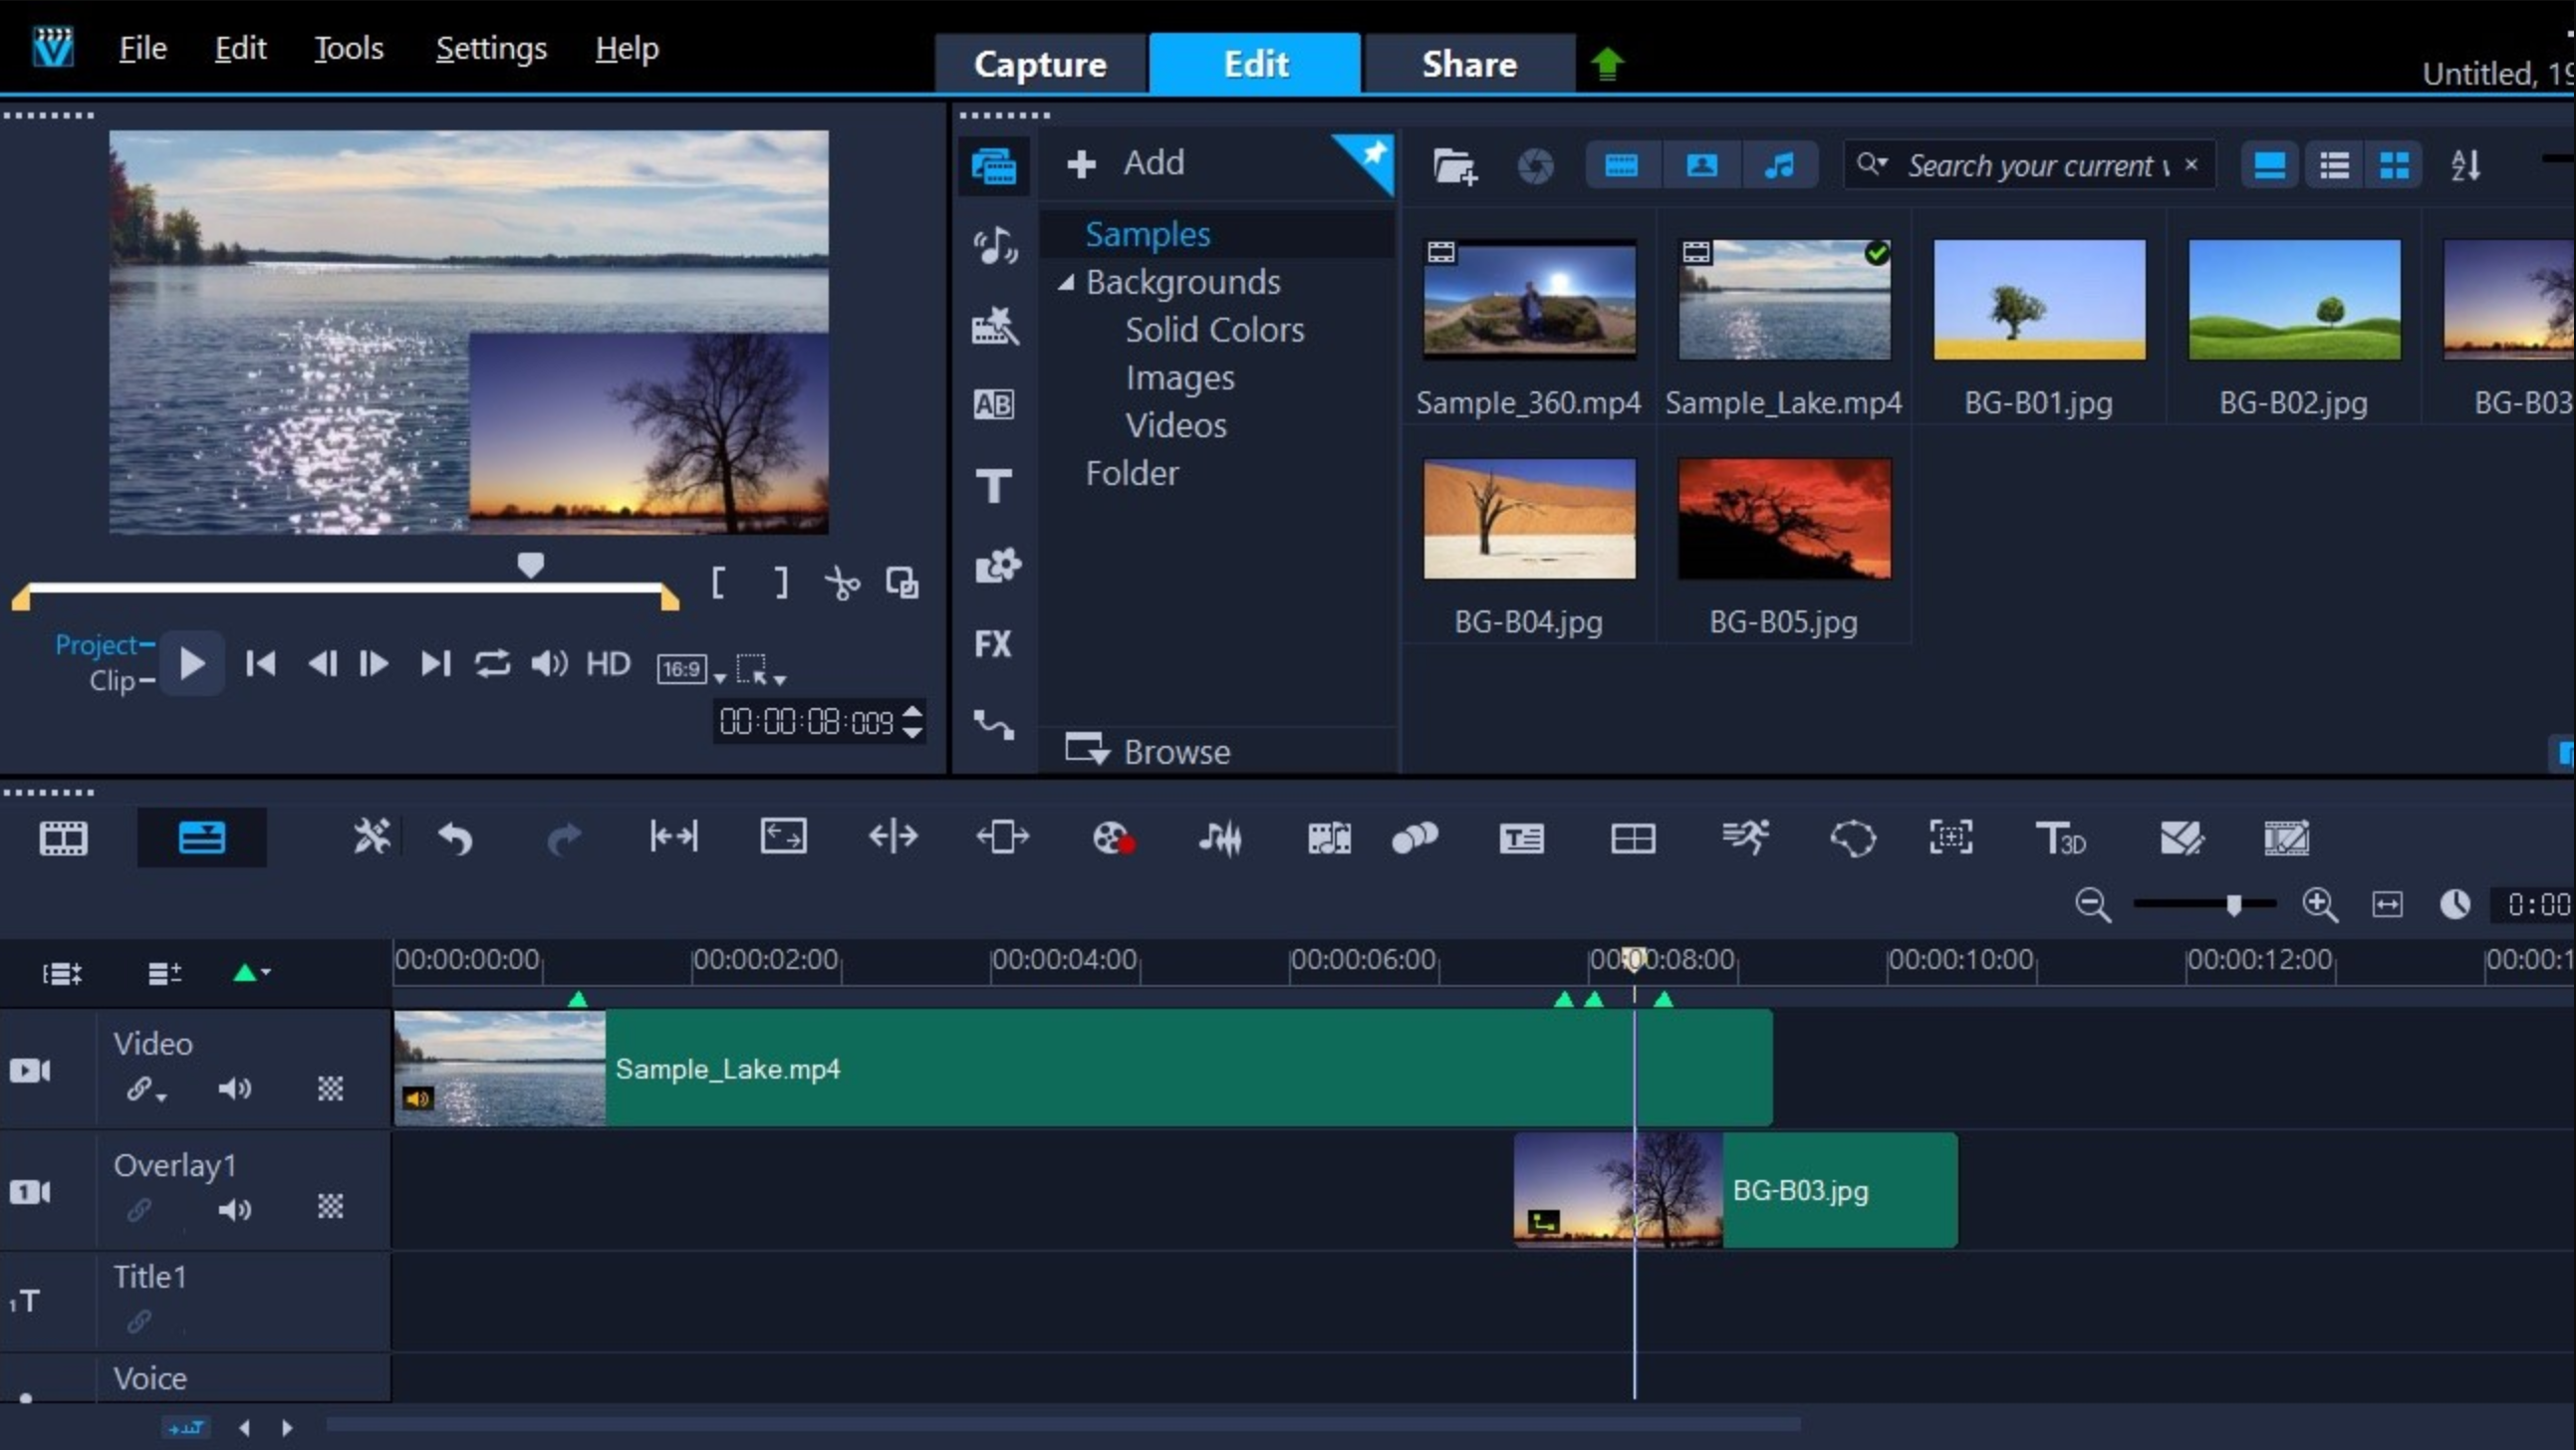
Task: Open the FX filters panel
Action: point(995,644)
